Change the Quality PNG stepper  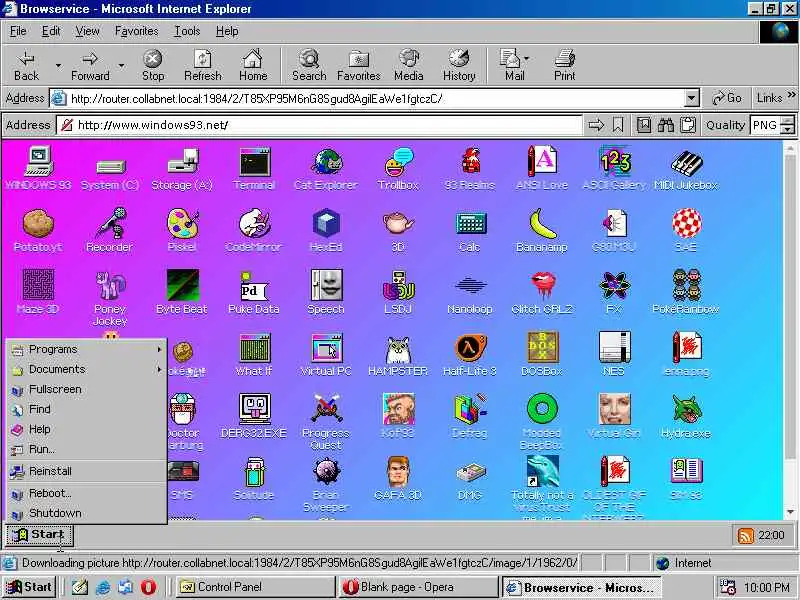pyautogui.click(x=788, y=125)
